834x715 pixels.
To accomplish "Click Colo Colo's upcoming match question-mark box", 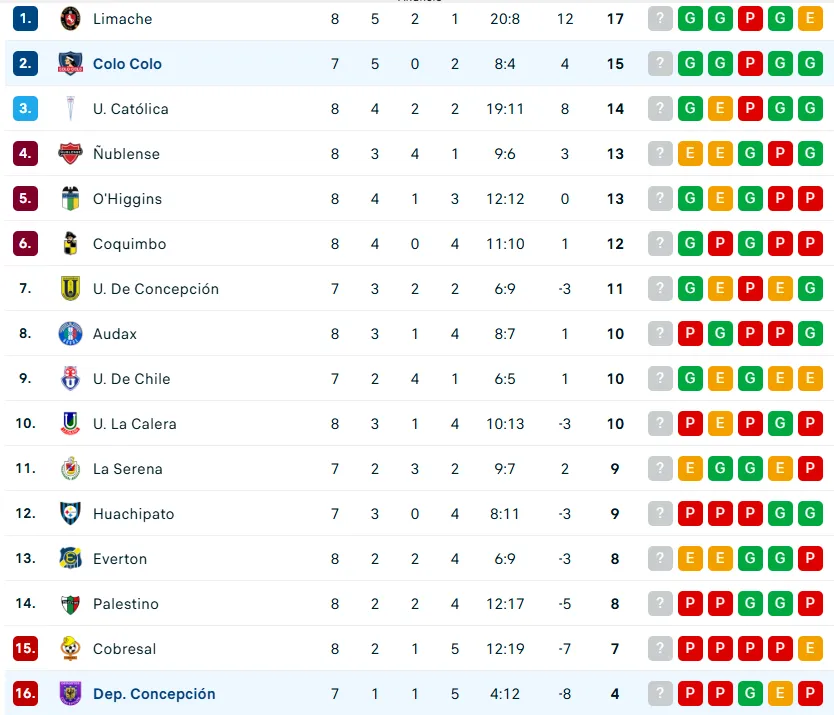I will click(x=660, y=64).
